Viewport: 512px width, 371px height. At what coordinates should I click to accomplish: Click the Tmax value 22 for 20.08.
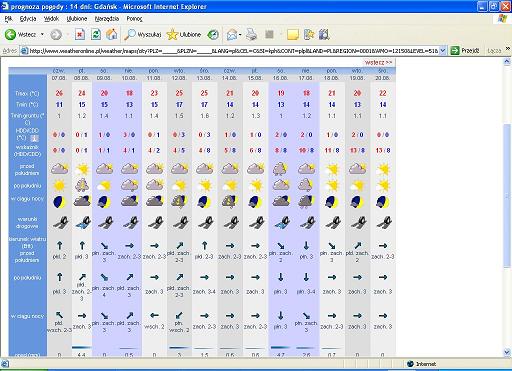(x=383, y=93)
